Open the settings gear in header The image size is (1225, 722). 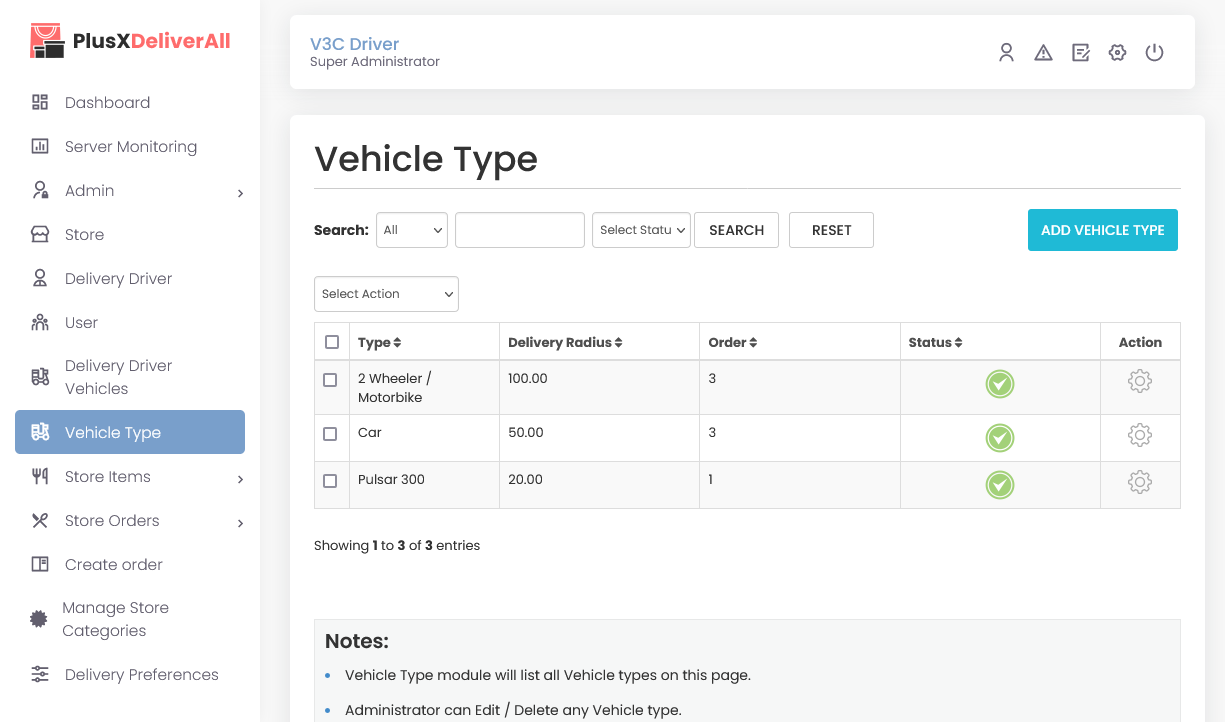tap(1118, 53)
